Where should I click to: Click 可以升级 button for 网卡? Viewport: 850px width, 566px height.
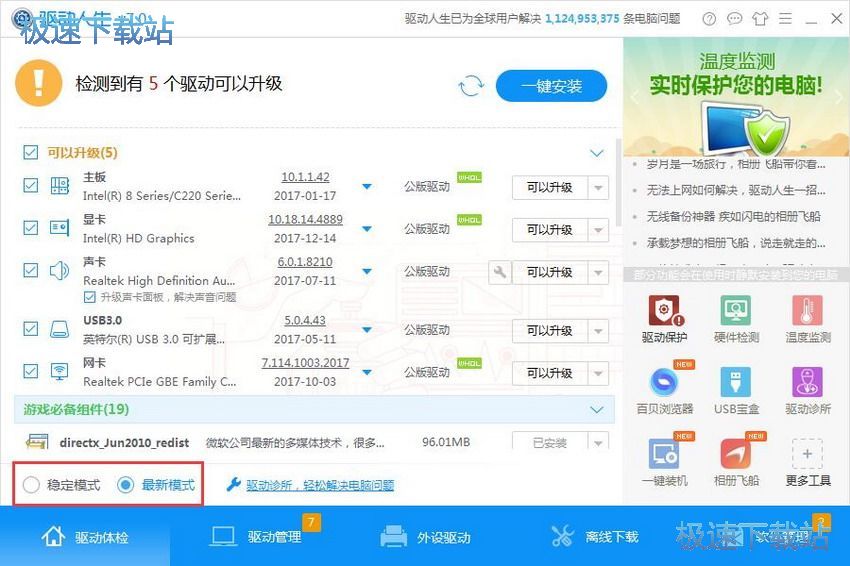click(x=550, y=373)
